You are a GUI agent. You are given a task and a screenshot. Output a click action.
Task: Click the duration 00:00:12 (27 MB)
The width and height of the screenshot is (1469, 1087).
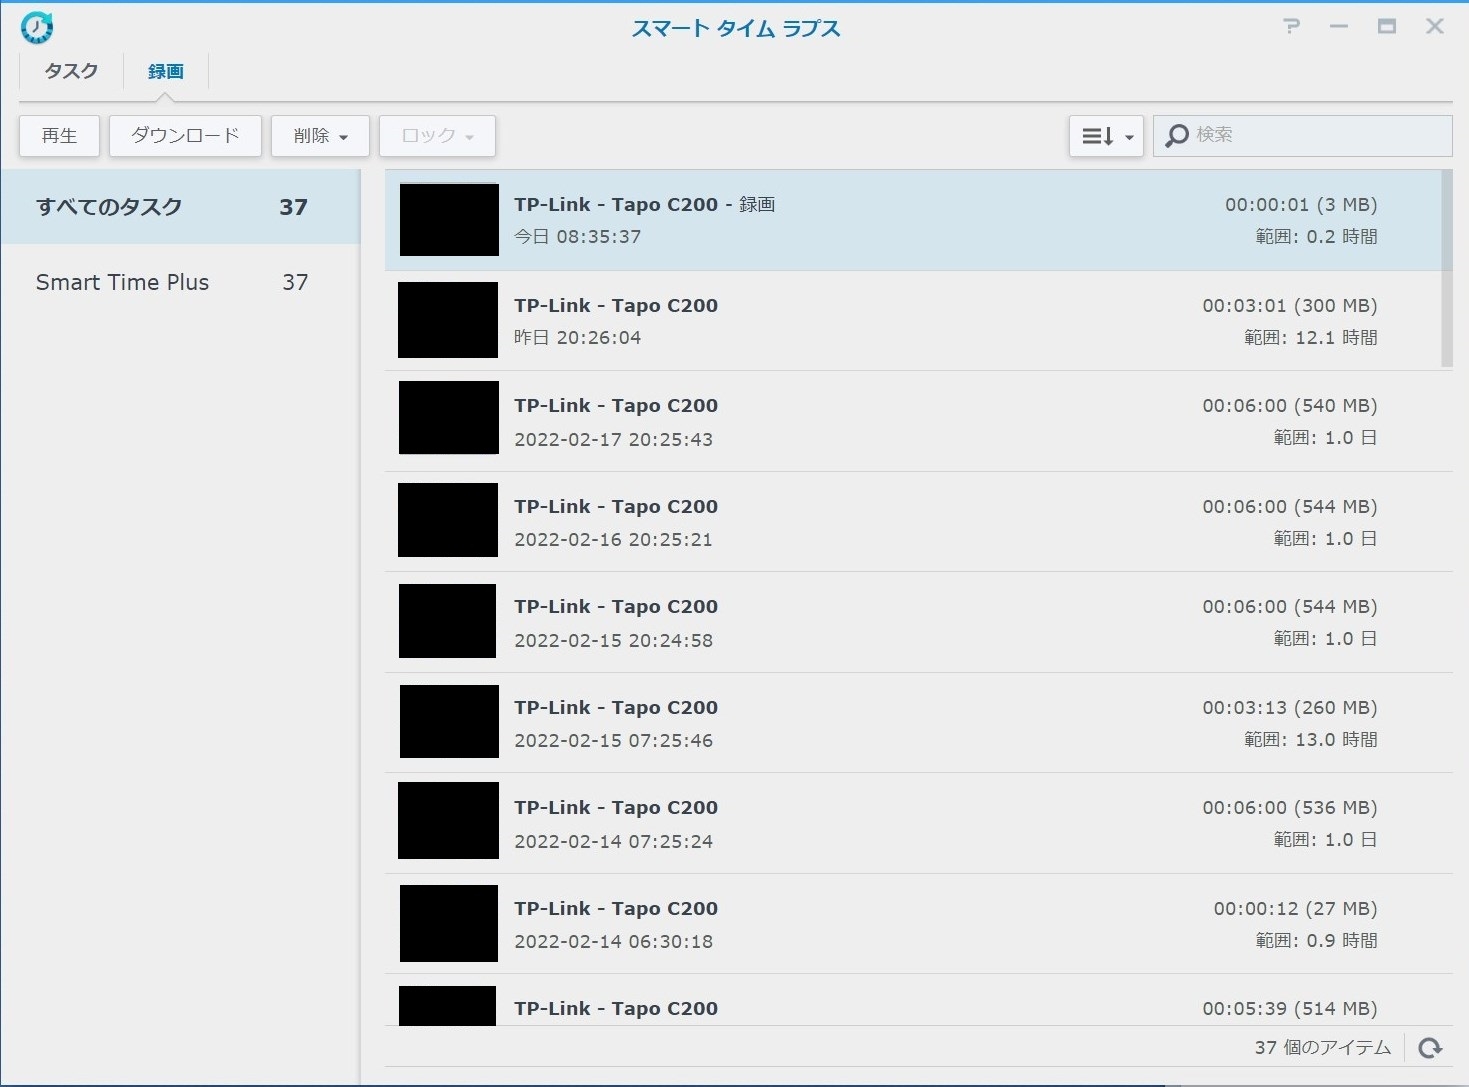1295,909
